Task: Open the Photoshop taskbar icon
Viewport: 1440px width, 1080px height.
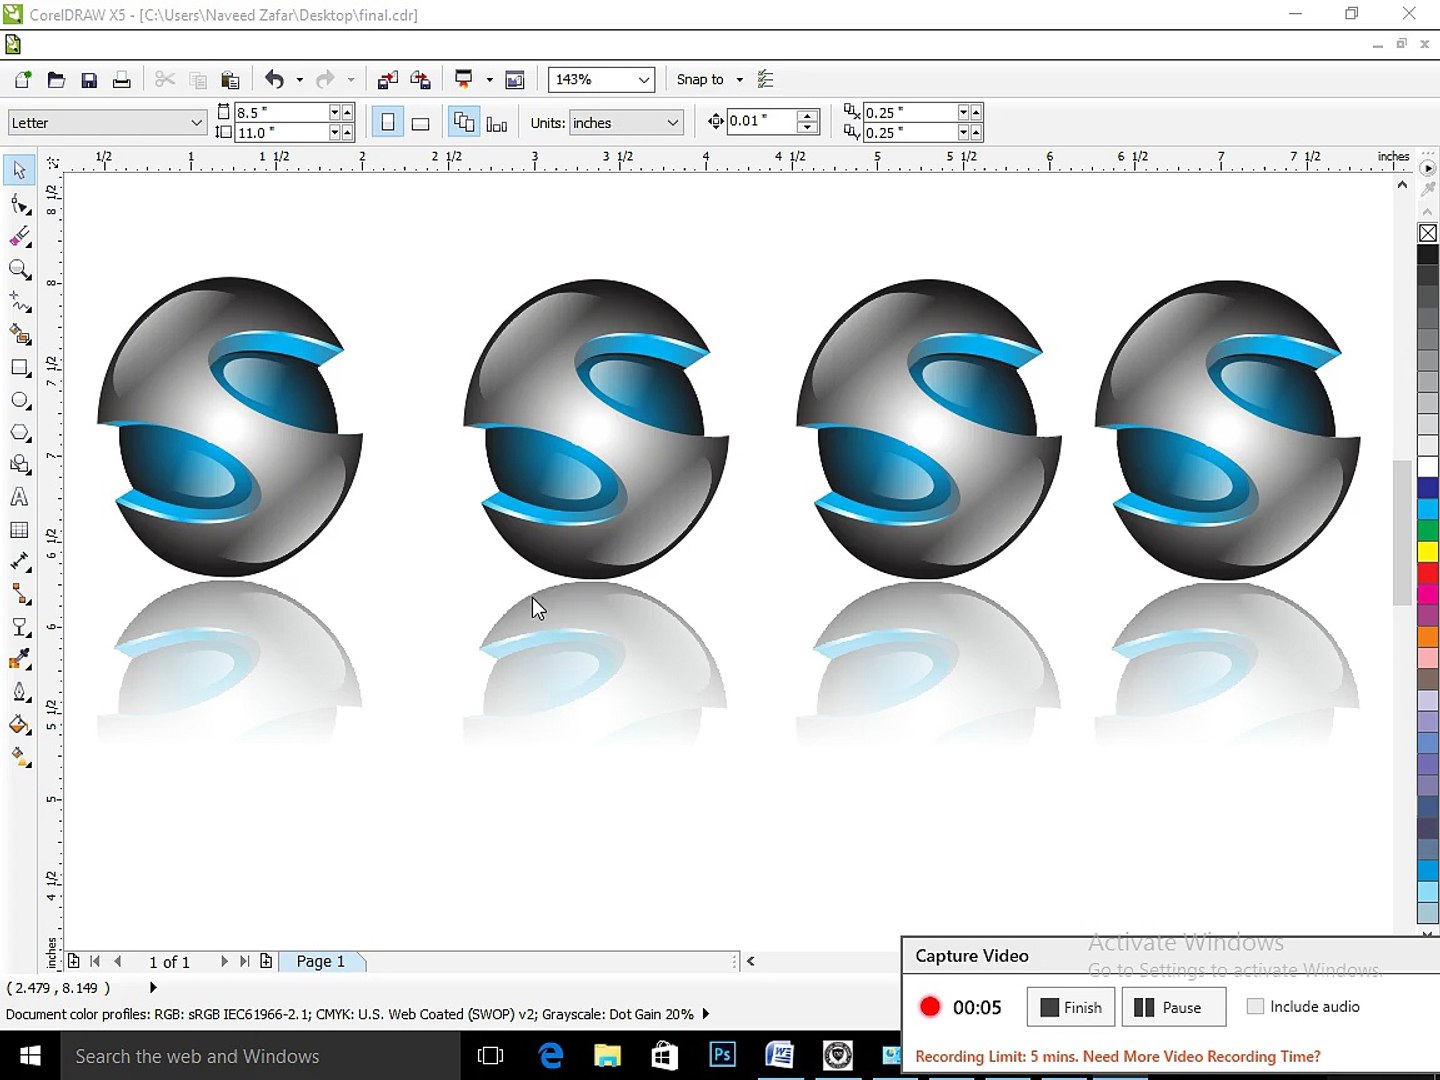Action: coord(722,1055)
